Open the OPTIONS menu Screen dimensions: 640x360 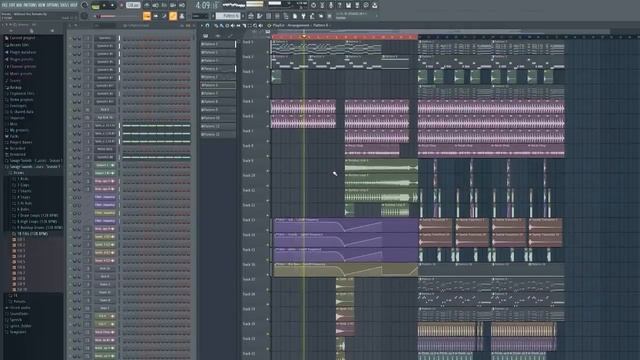click(x=54, y=5)
